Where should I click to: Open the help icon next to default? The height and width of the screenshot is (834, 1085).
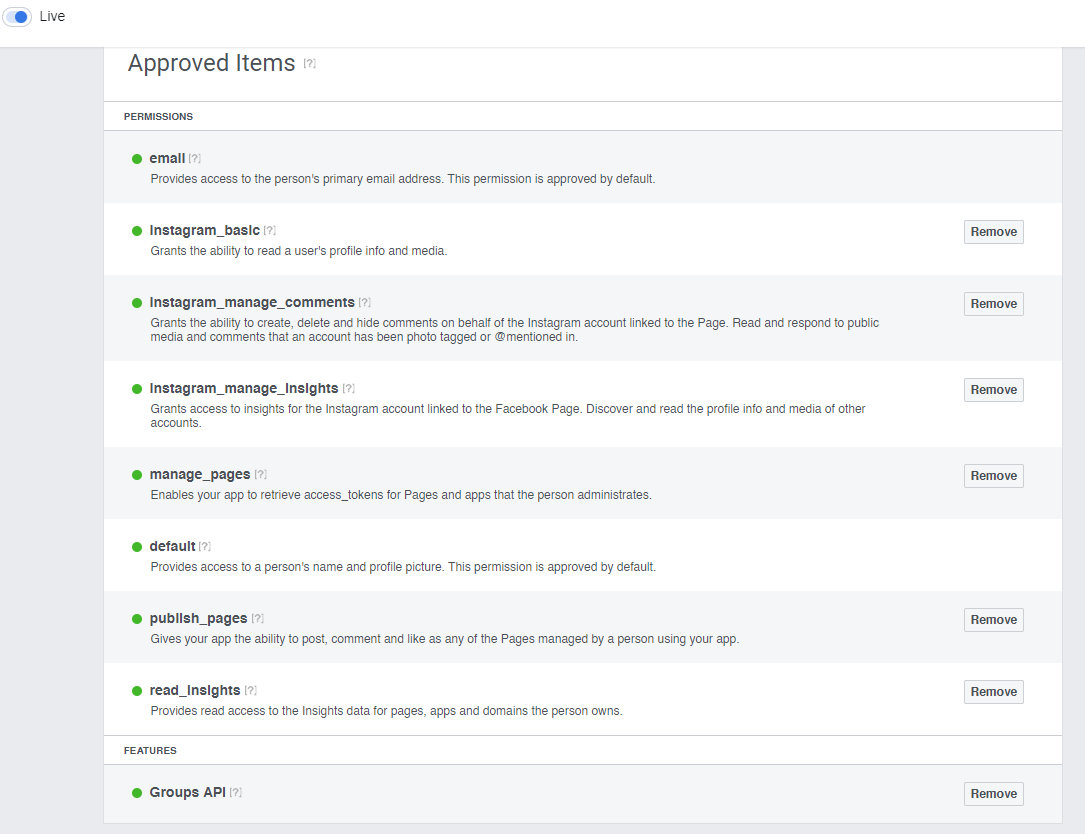(204, 547)
